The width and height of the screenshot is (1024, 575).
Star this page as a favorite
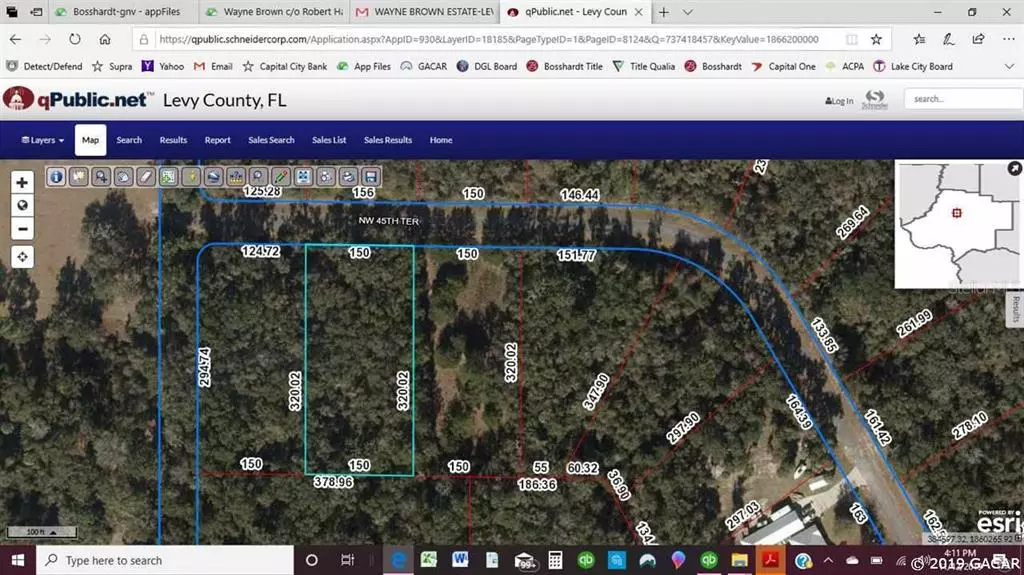tap(876, 39)
